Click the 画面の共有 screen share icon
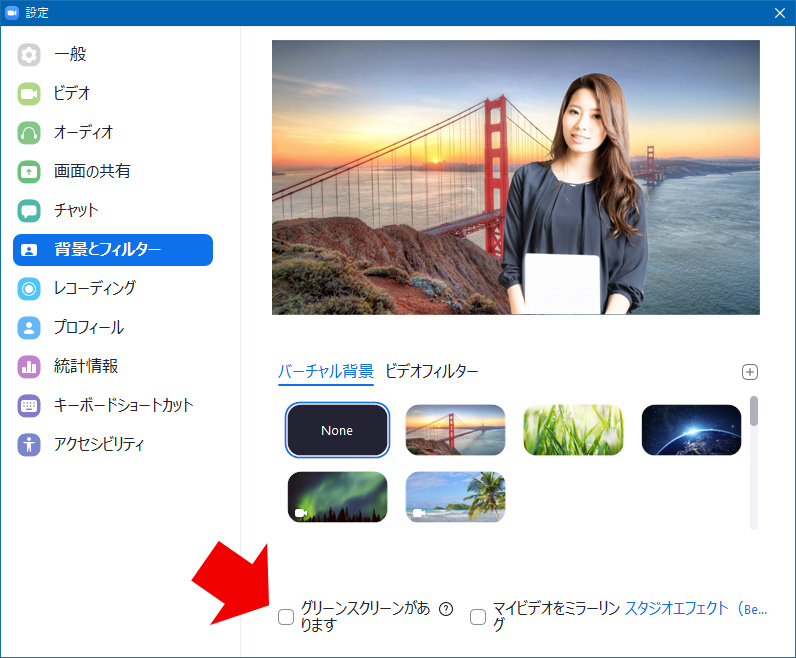 pyautogui.click(x=29, y=172)
